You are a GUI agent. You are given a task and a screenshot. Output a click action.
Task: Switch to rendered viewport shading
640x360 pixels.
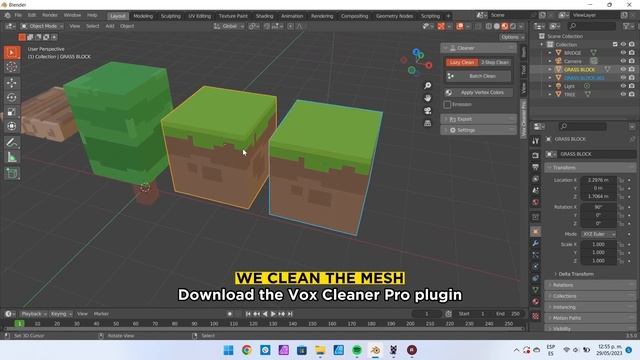pos(513,26)
